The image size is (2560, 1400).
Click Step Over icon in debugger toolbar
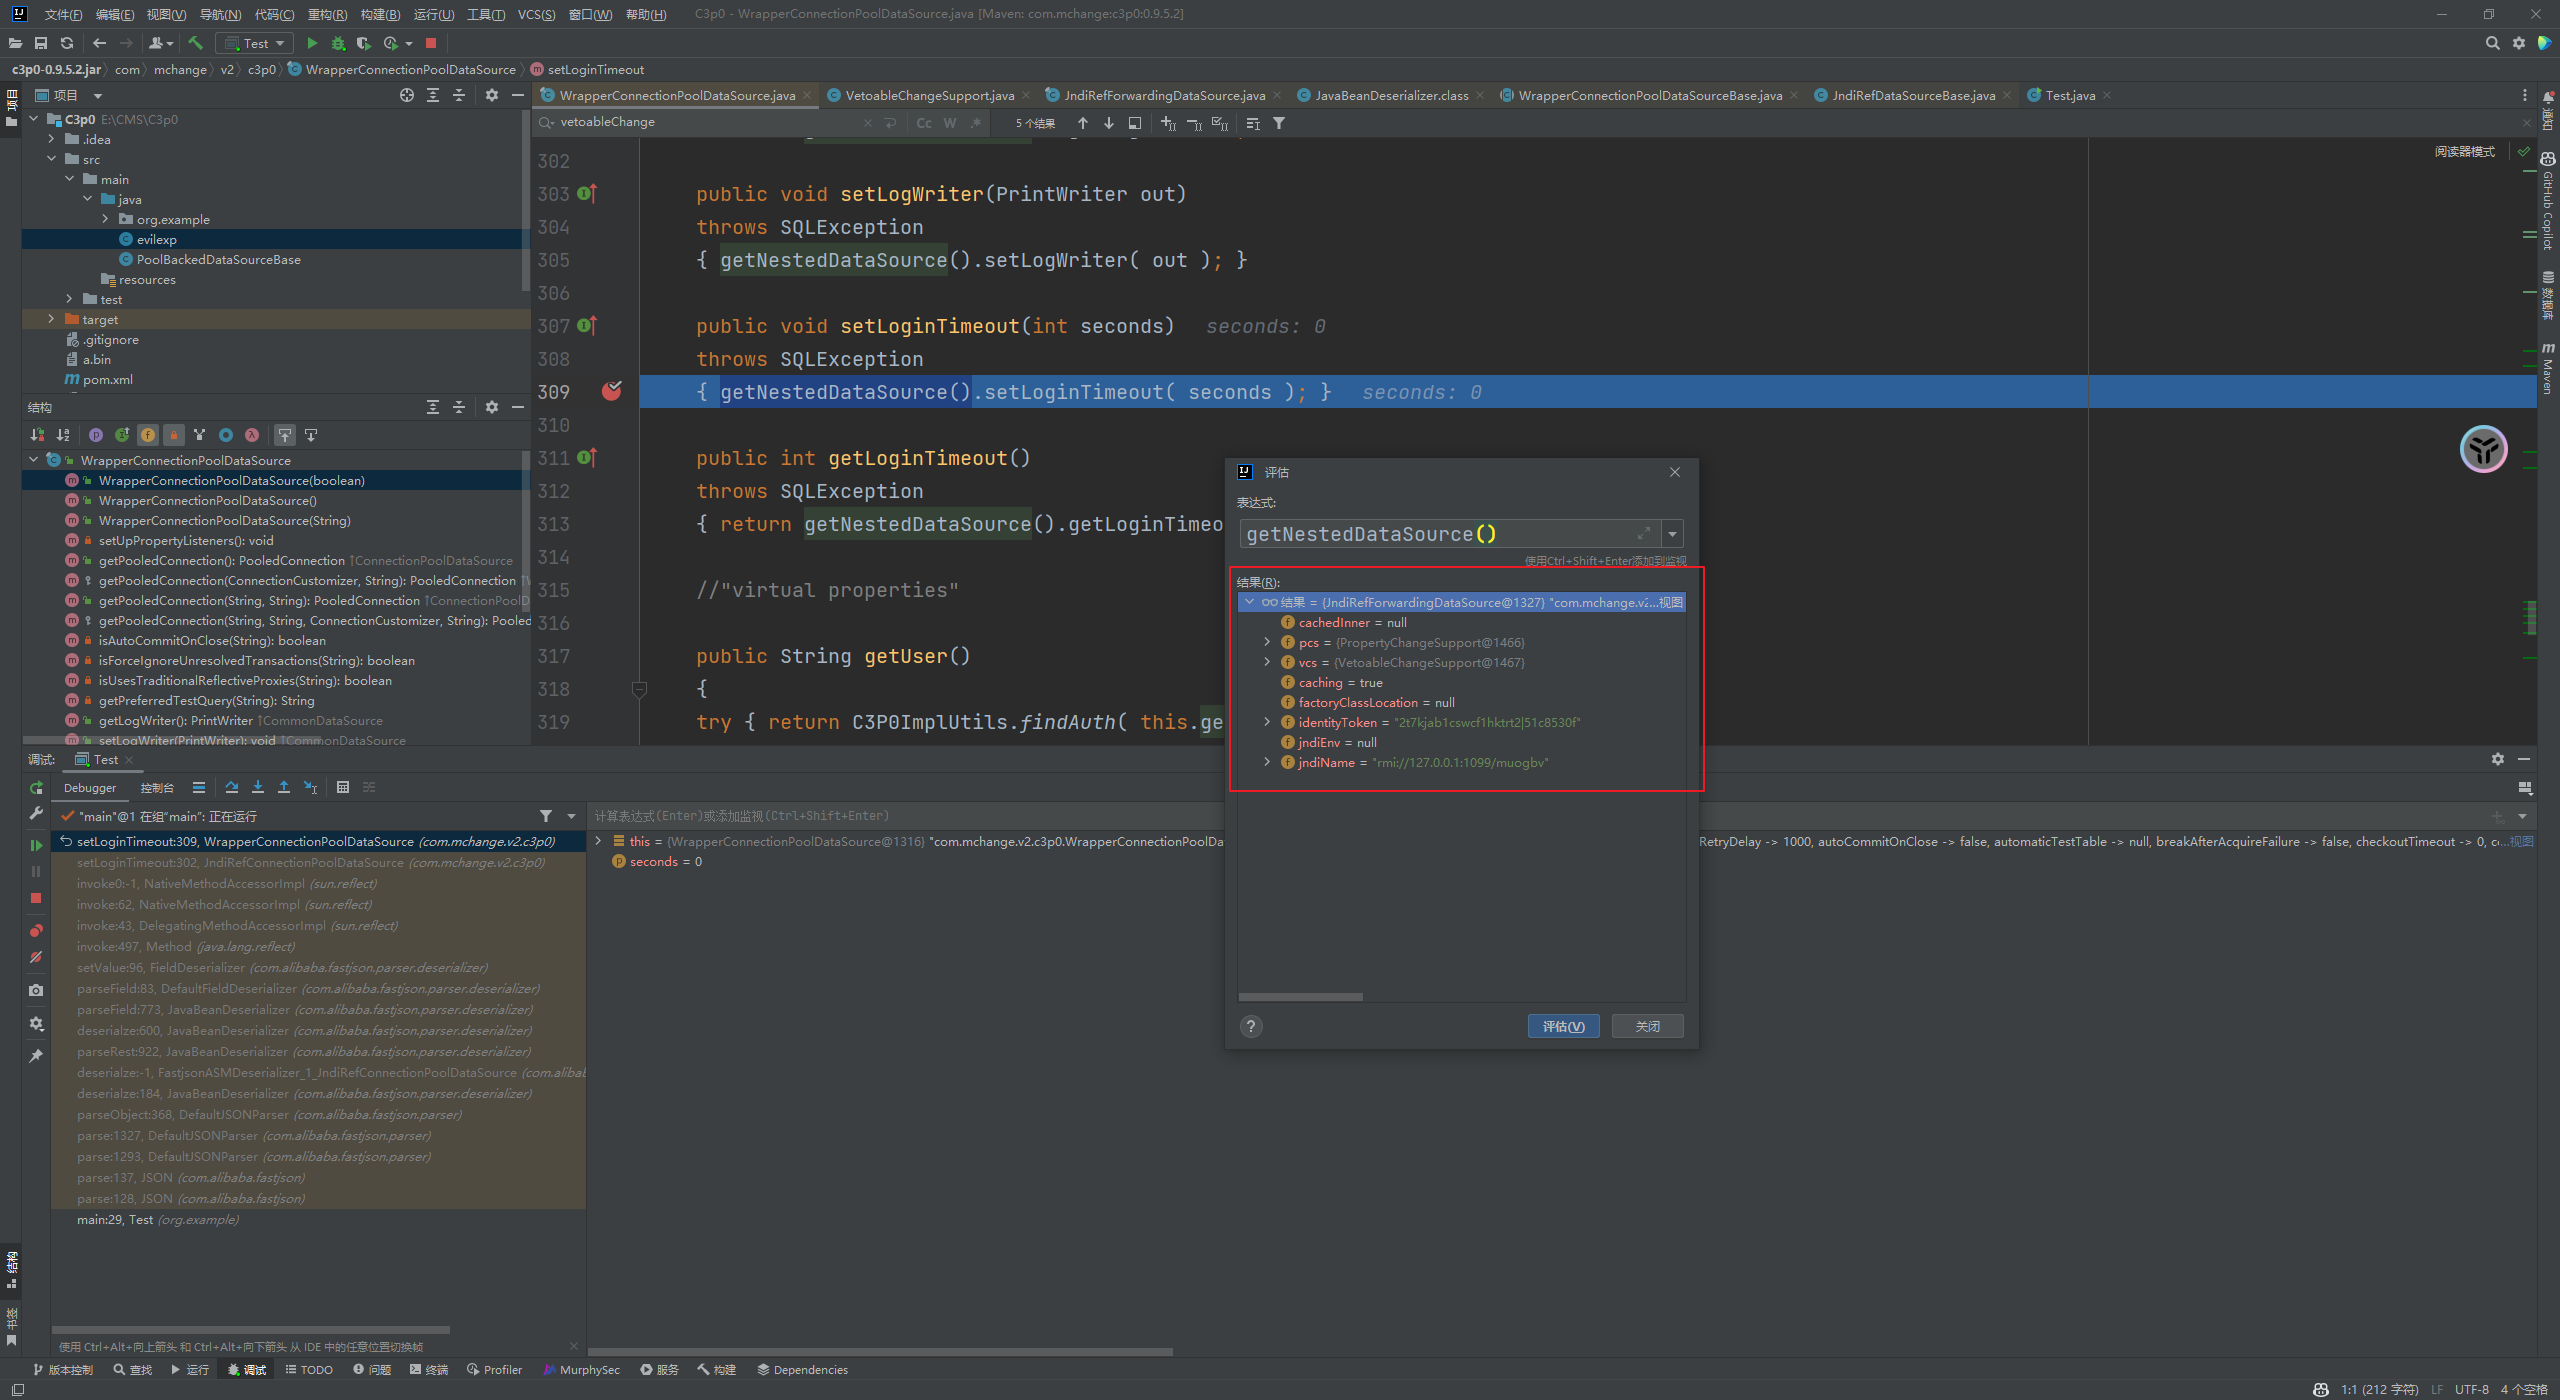pyautogui.click(x=232, y=787)
